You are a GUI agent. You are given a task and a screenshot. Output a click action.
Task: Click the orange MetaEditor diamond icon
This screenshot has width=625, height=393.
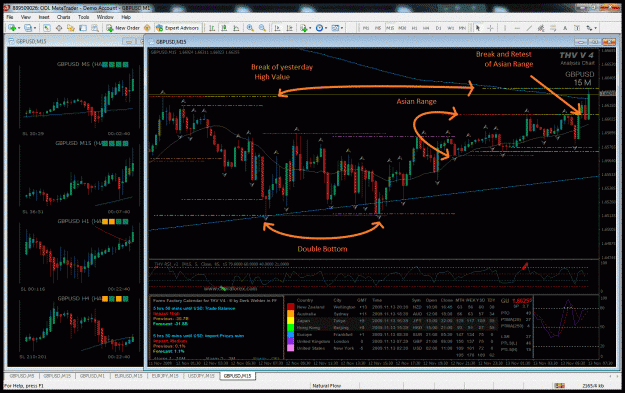(x=147, y=28)
